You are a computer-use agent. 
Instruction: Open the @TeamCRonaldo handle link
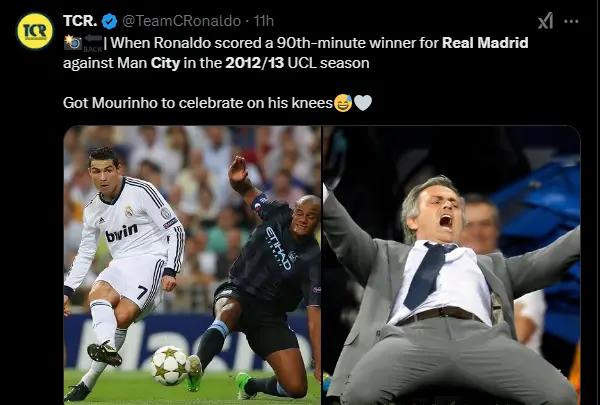(x=181, y=21)
